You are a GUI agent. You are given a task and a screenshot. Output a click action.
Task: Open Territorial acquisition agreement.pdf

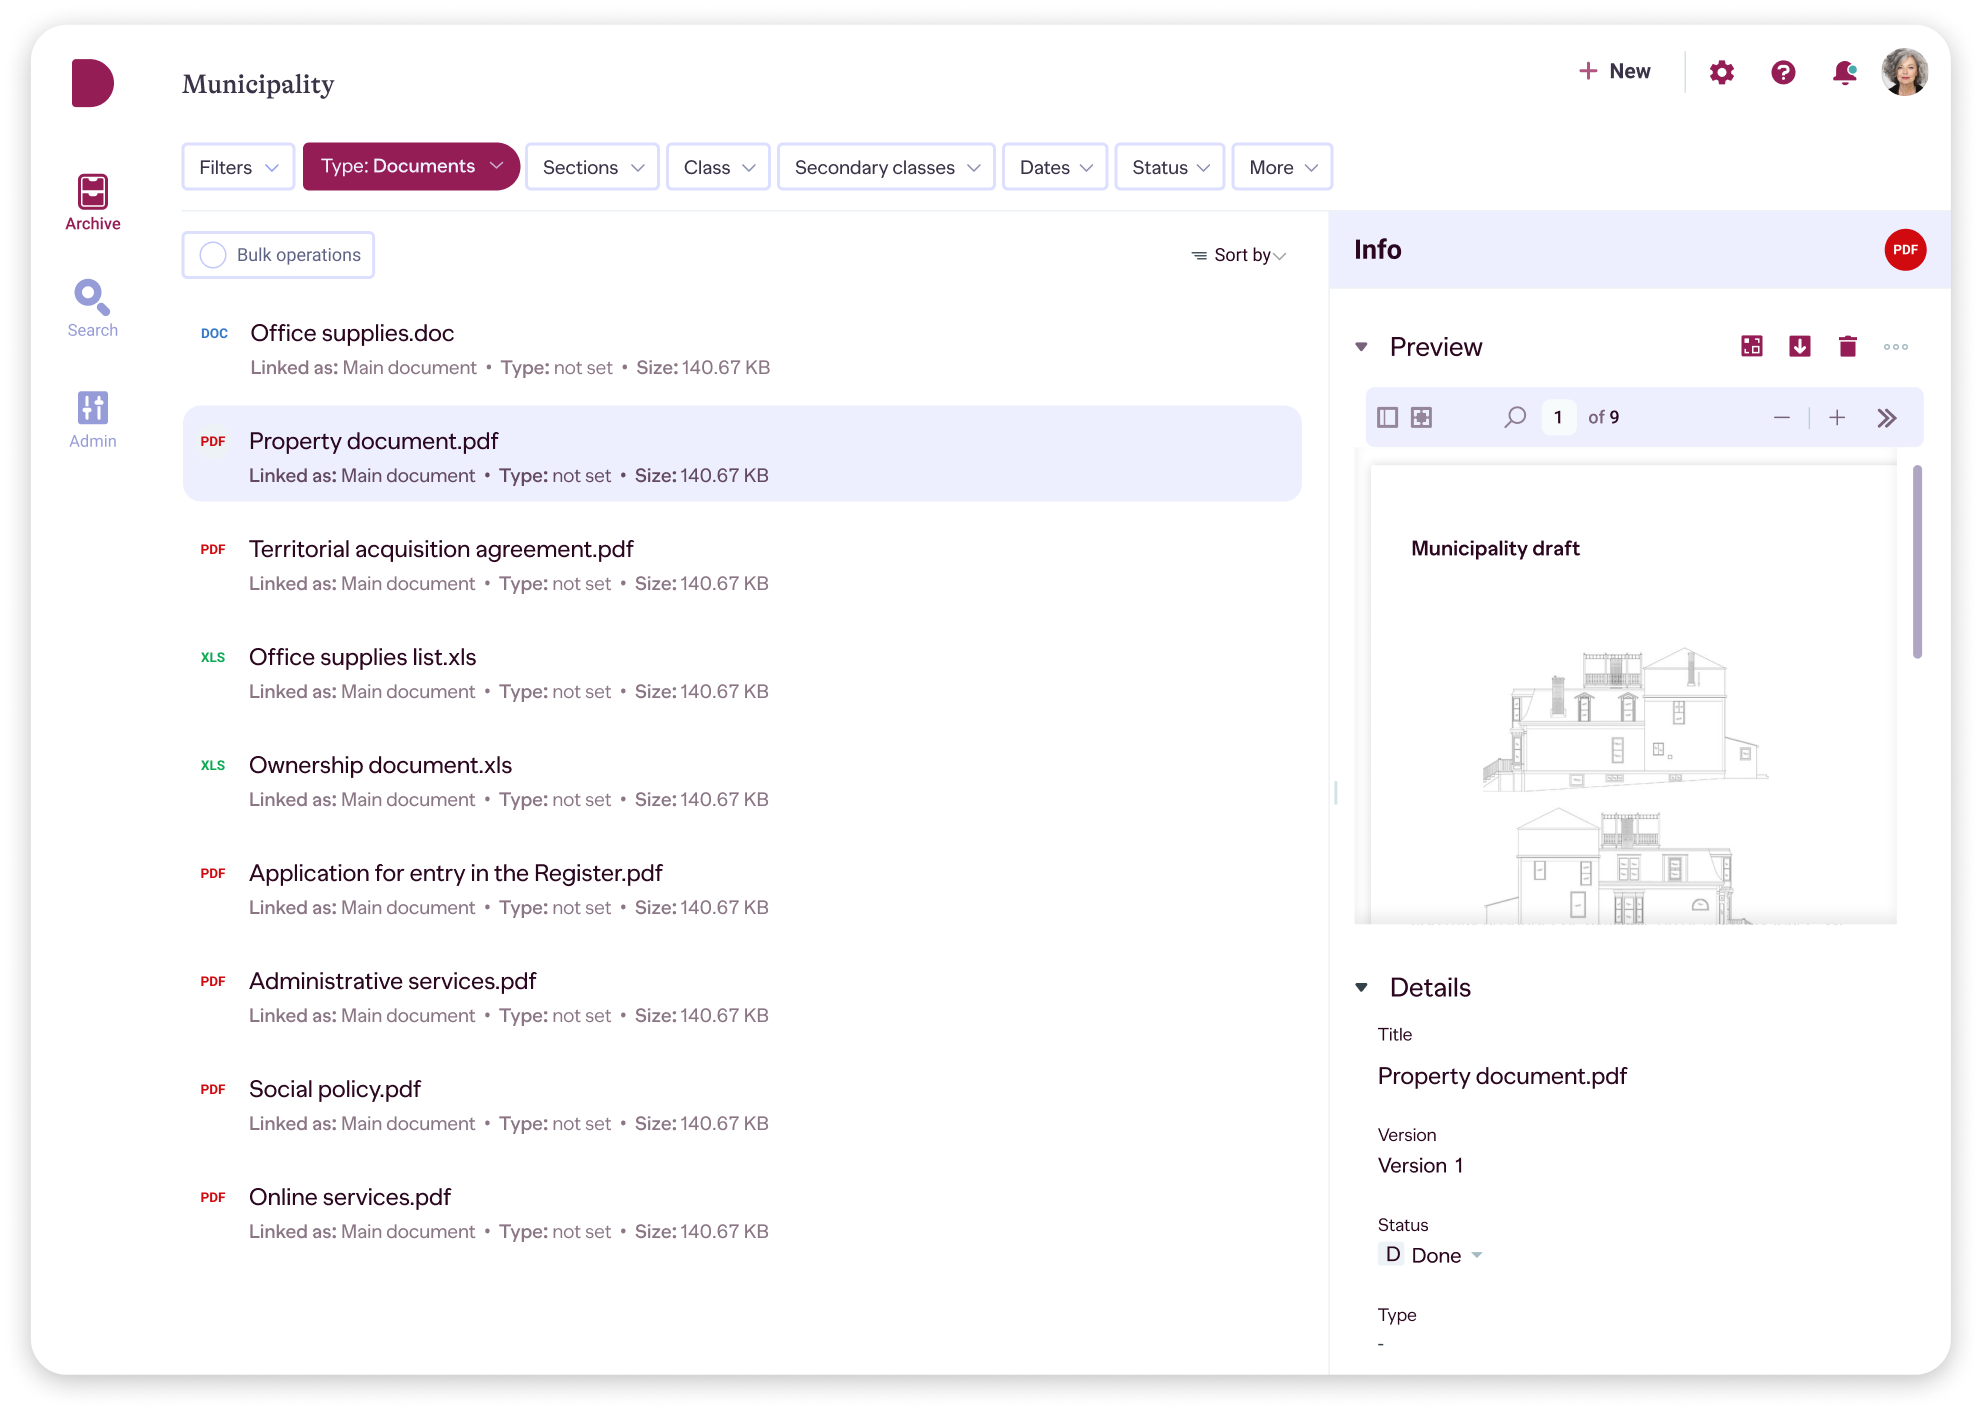click(x=441, y=549)
